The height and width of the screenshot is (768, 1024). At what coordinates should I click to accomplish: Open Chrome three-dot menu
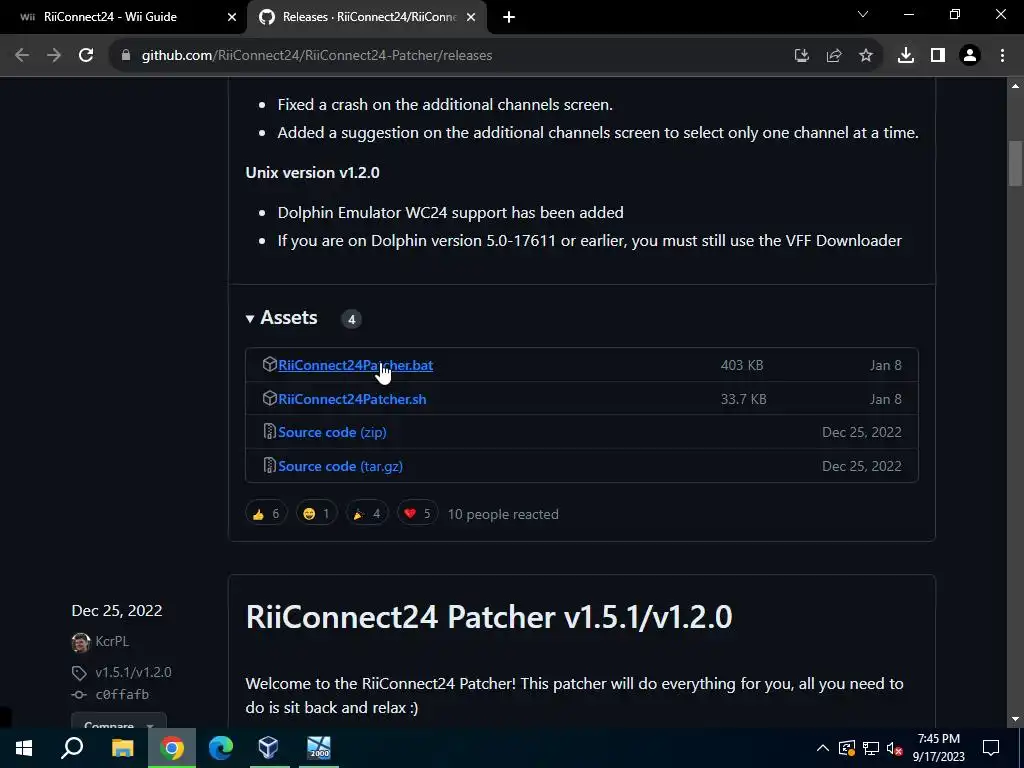1002,56
